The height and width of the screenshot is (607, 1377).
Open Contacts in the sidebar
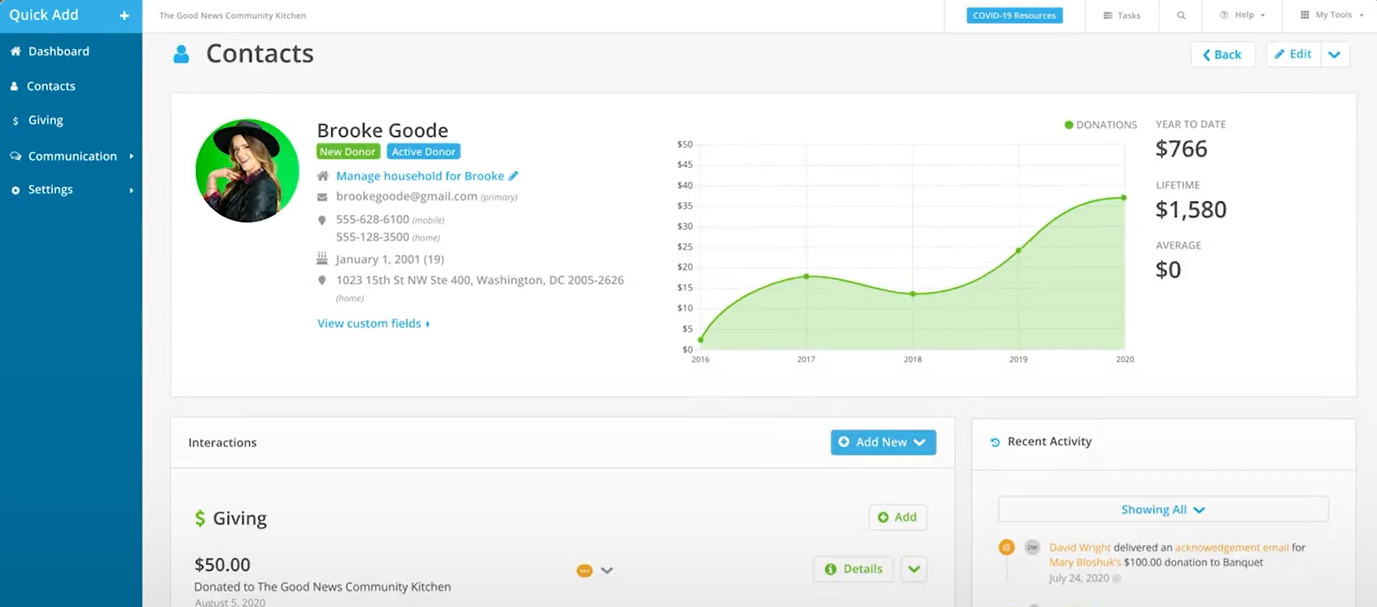(51, 86)
